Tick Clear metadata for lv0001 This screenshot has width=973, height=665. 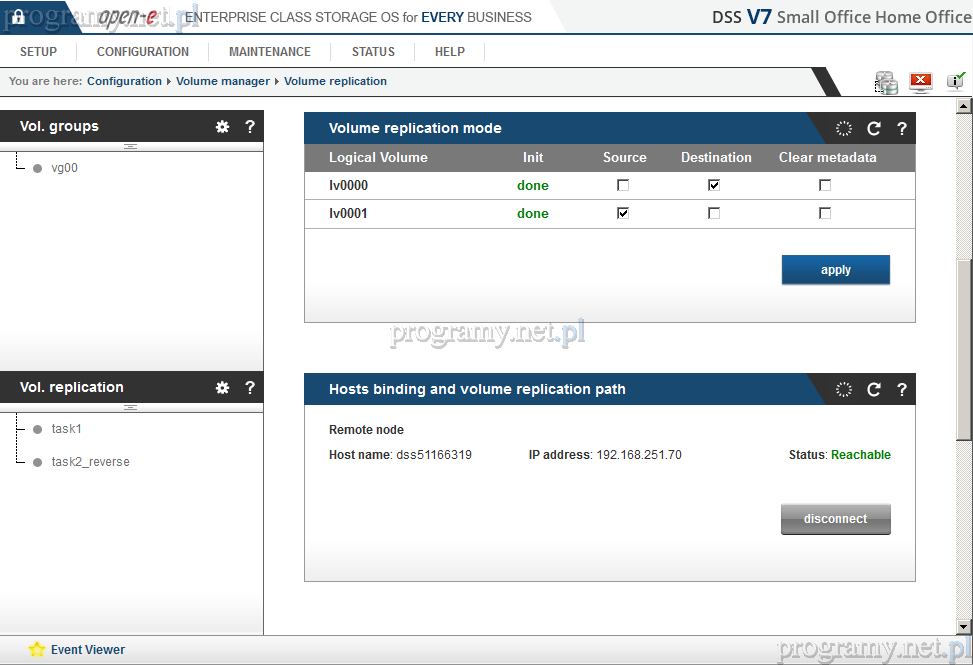pos(825,213)
